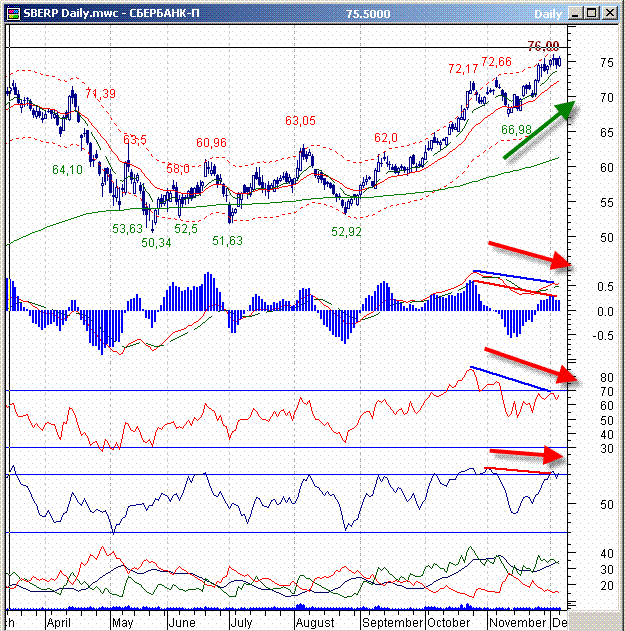
Task: Minimize the SBERP Daily chart window
Action: pyautogui.click(x=577, y=14)
